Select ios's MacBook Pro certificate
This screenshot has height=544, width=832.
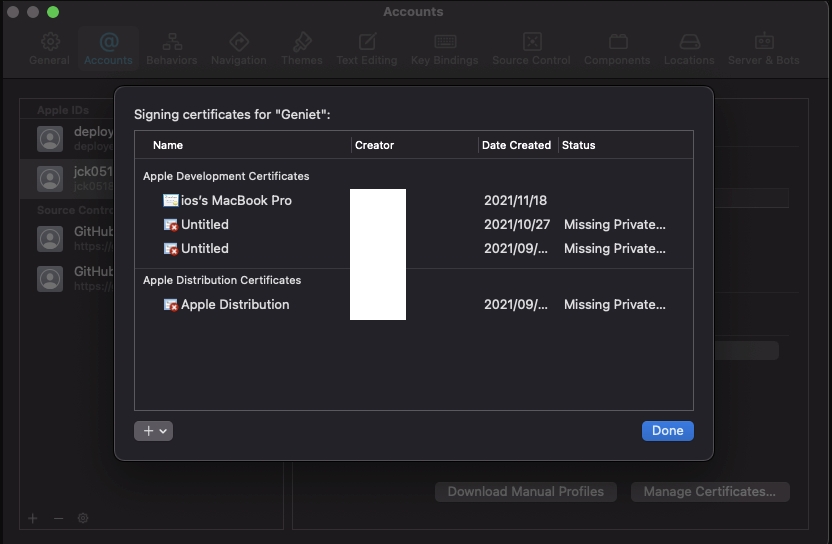pos(236,201)
